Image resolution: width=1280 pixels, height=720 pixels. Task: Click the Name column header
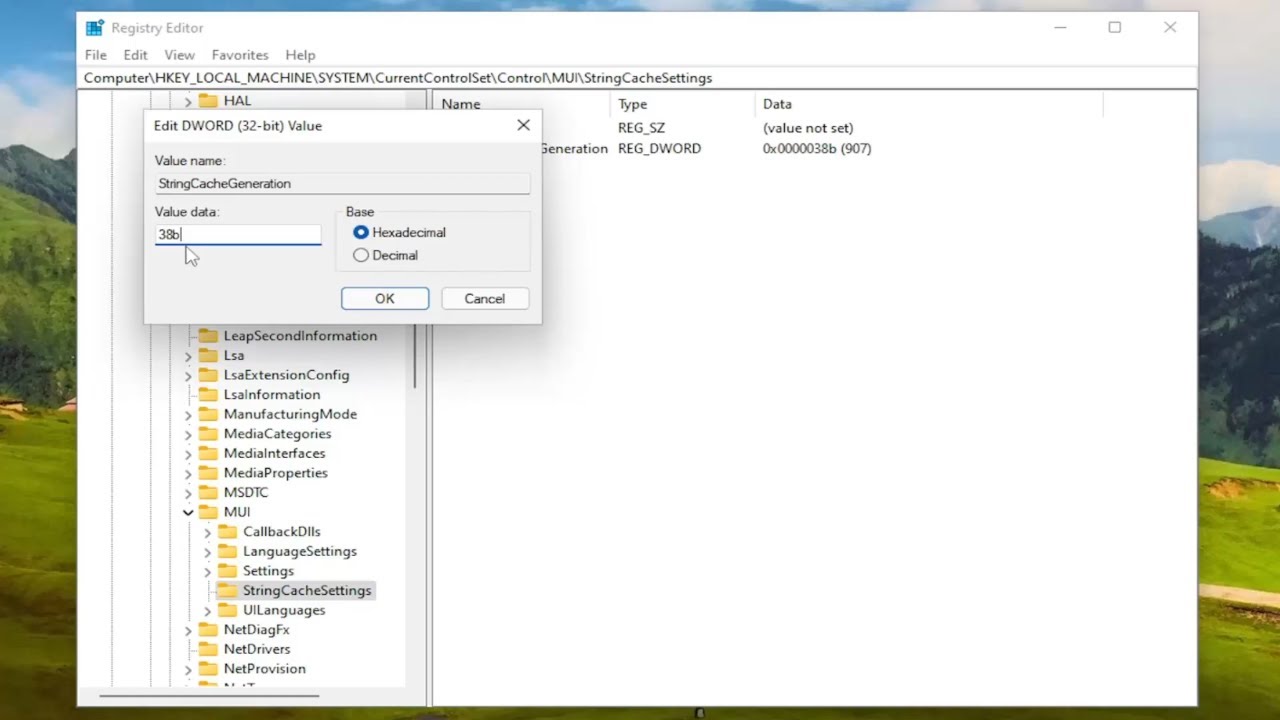461,104
